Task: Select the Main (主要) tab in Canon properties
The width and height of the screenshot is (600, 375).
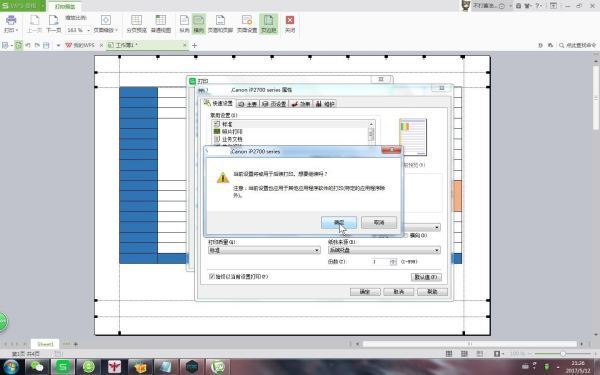Action: (247, 104)
